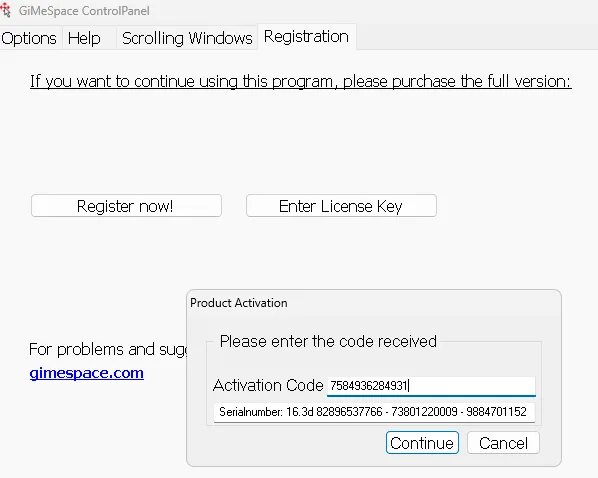
Task: Select the Serialnumber text box
Action: (374, 412)
